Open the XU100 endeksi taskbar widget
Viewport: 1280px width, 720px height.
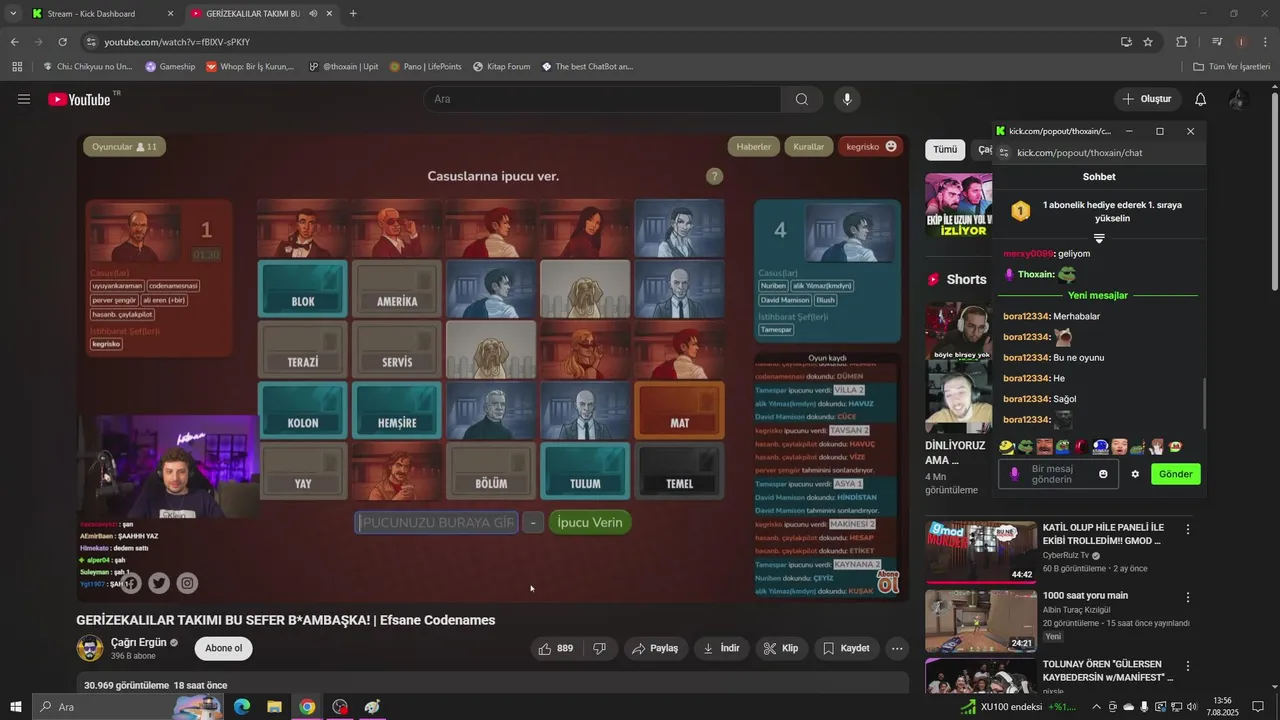click(1019, 707)
